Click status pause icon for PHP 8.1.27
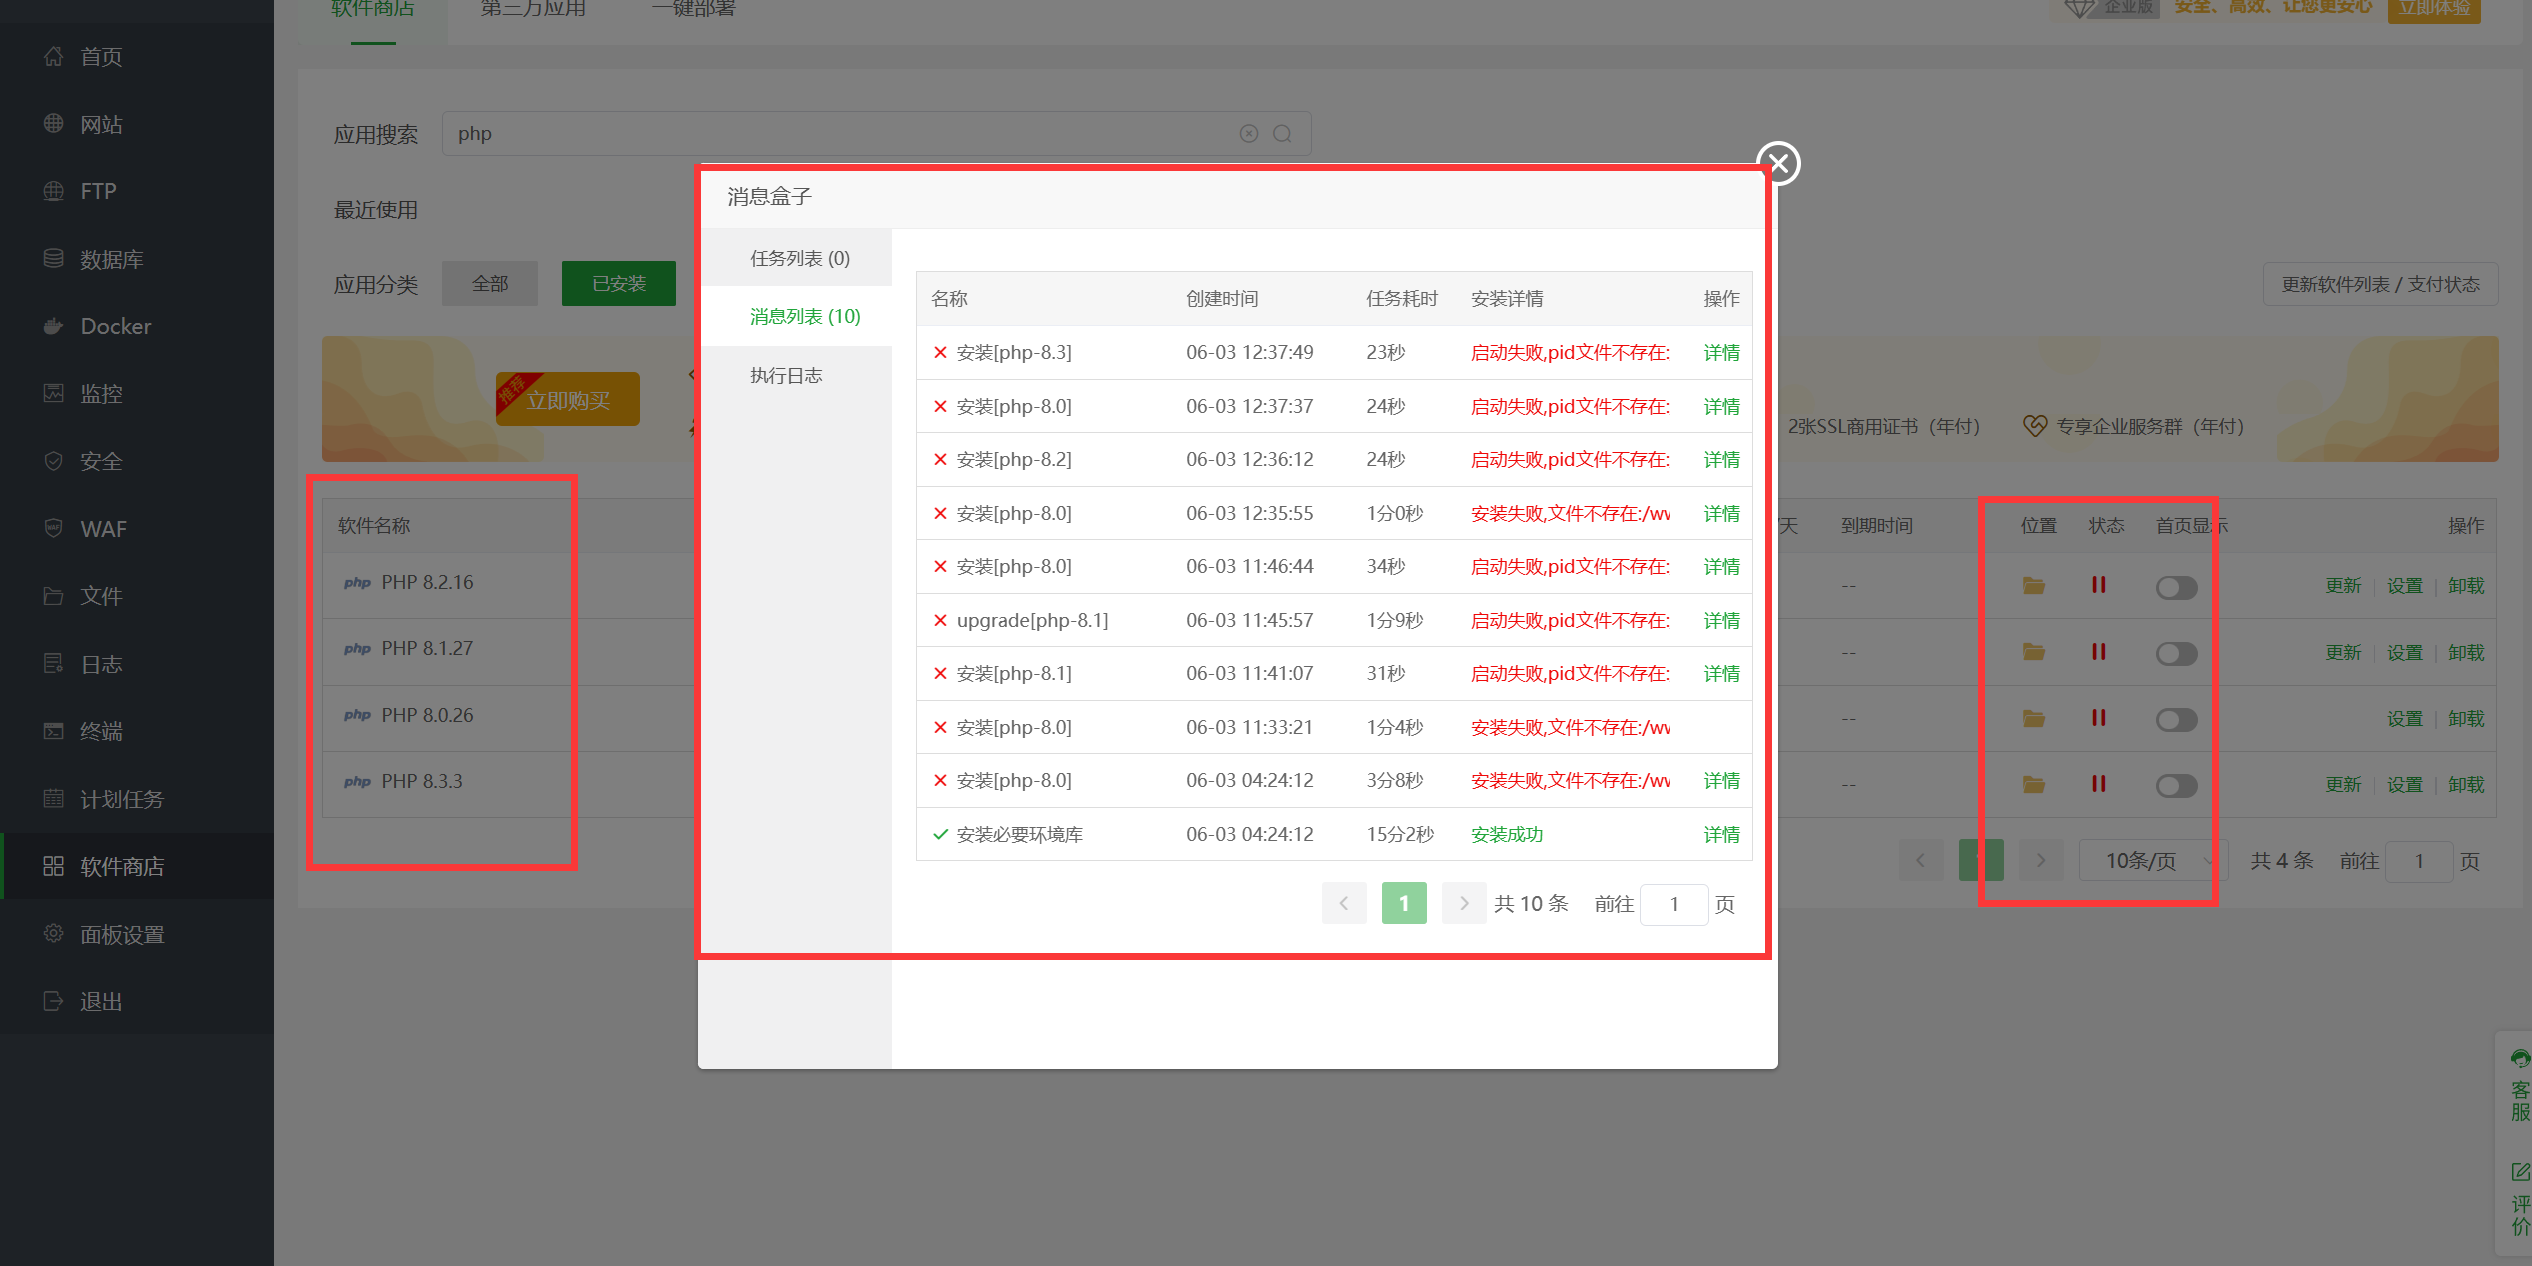The width and height of the screenshot is (2532, 1266). coord(2099,652)
